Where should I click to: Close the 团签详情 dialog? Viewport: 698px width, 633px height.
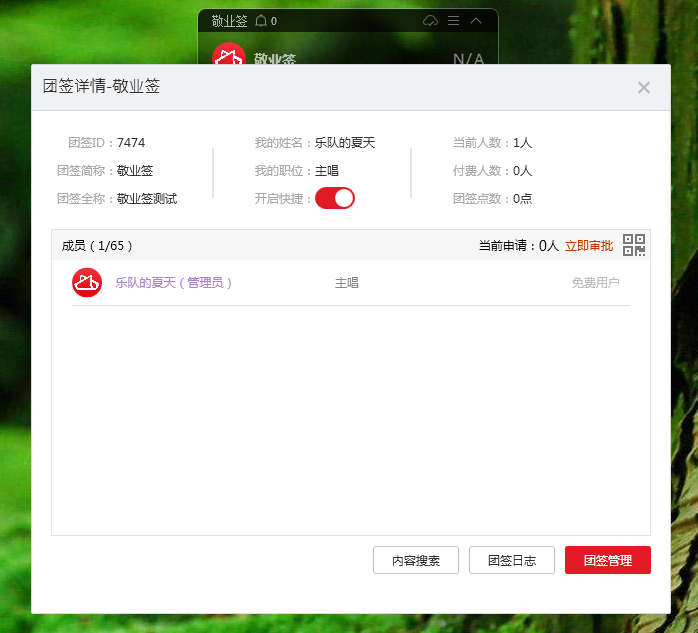(644, 88)
